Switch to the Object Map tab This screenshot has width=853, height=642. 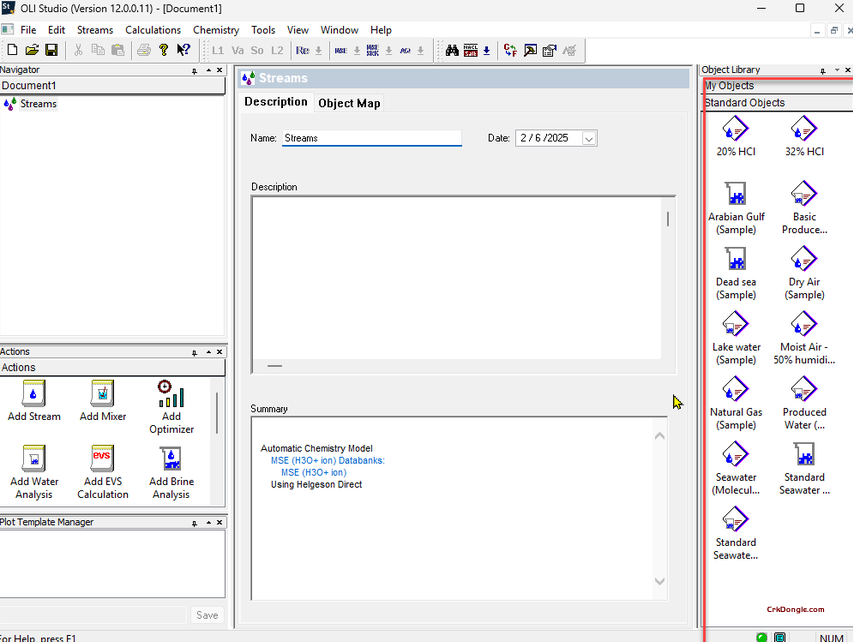pyautogui.click(x=349, y=103)
